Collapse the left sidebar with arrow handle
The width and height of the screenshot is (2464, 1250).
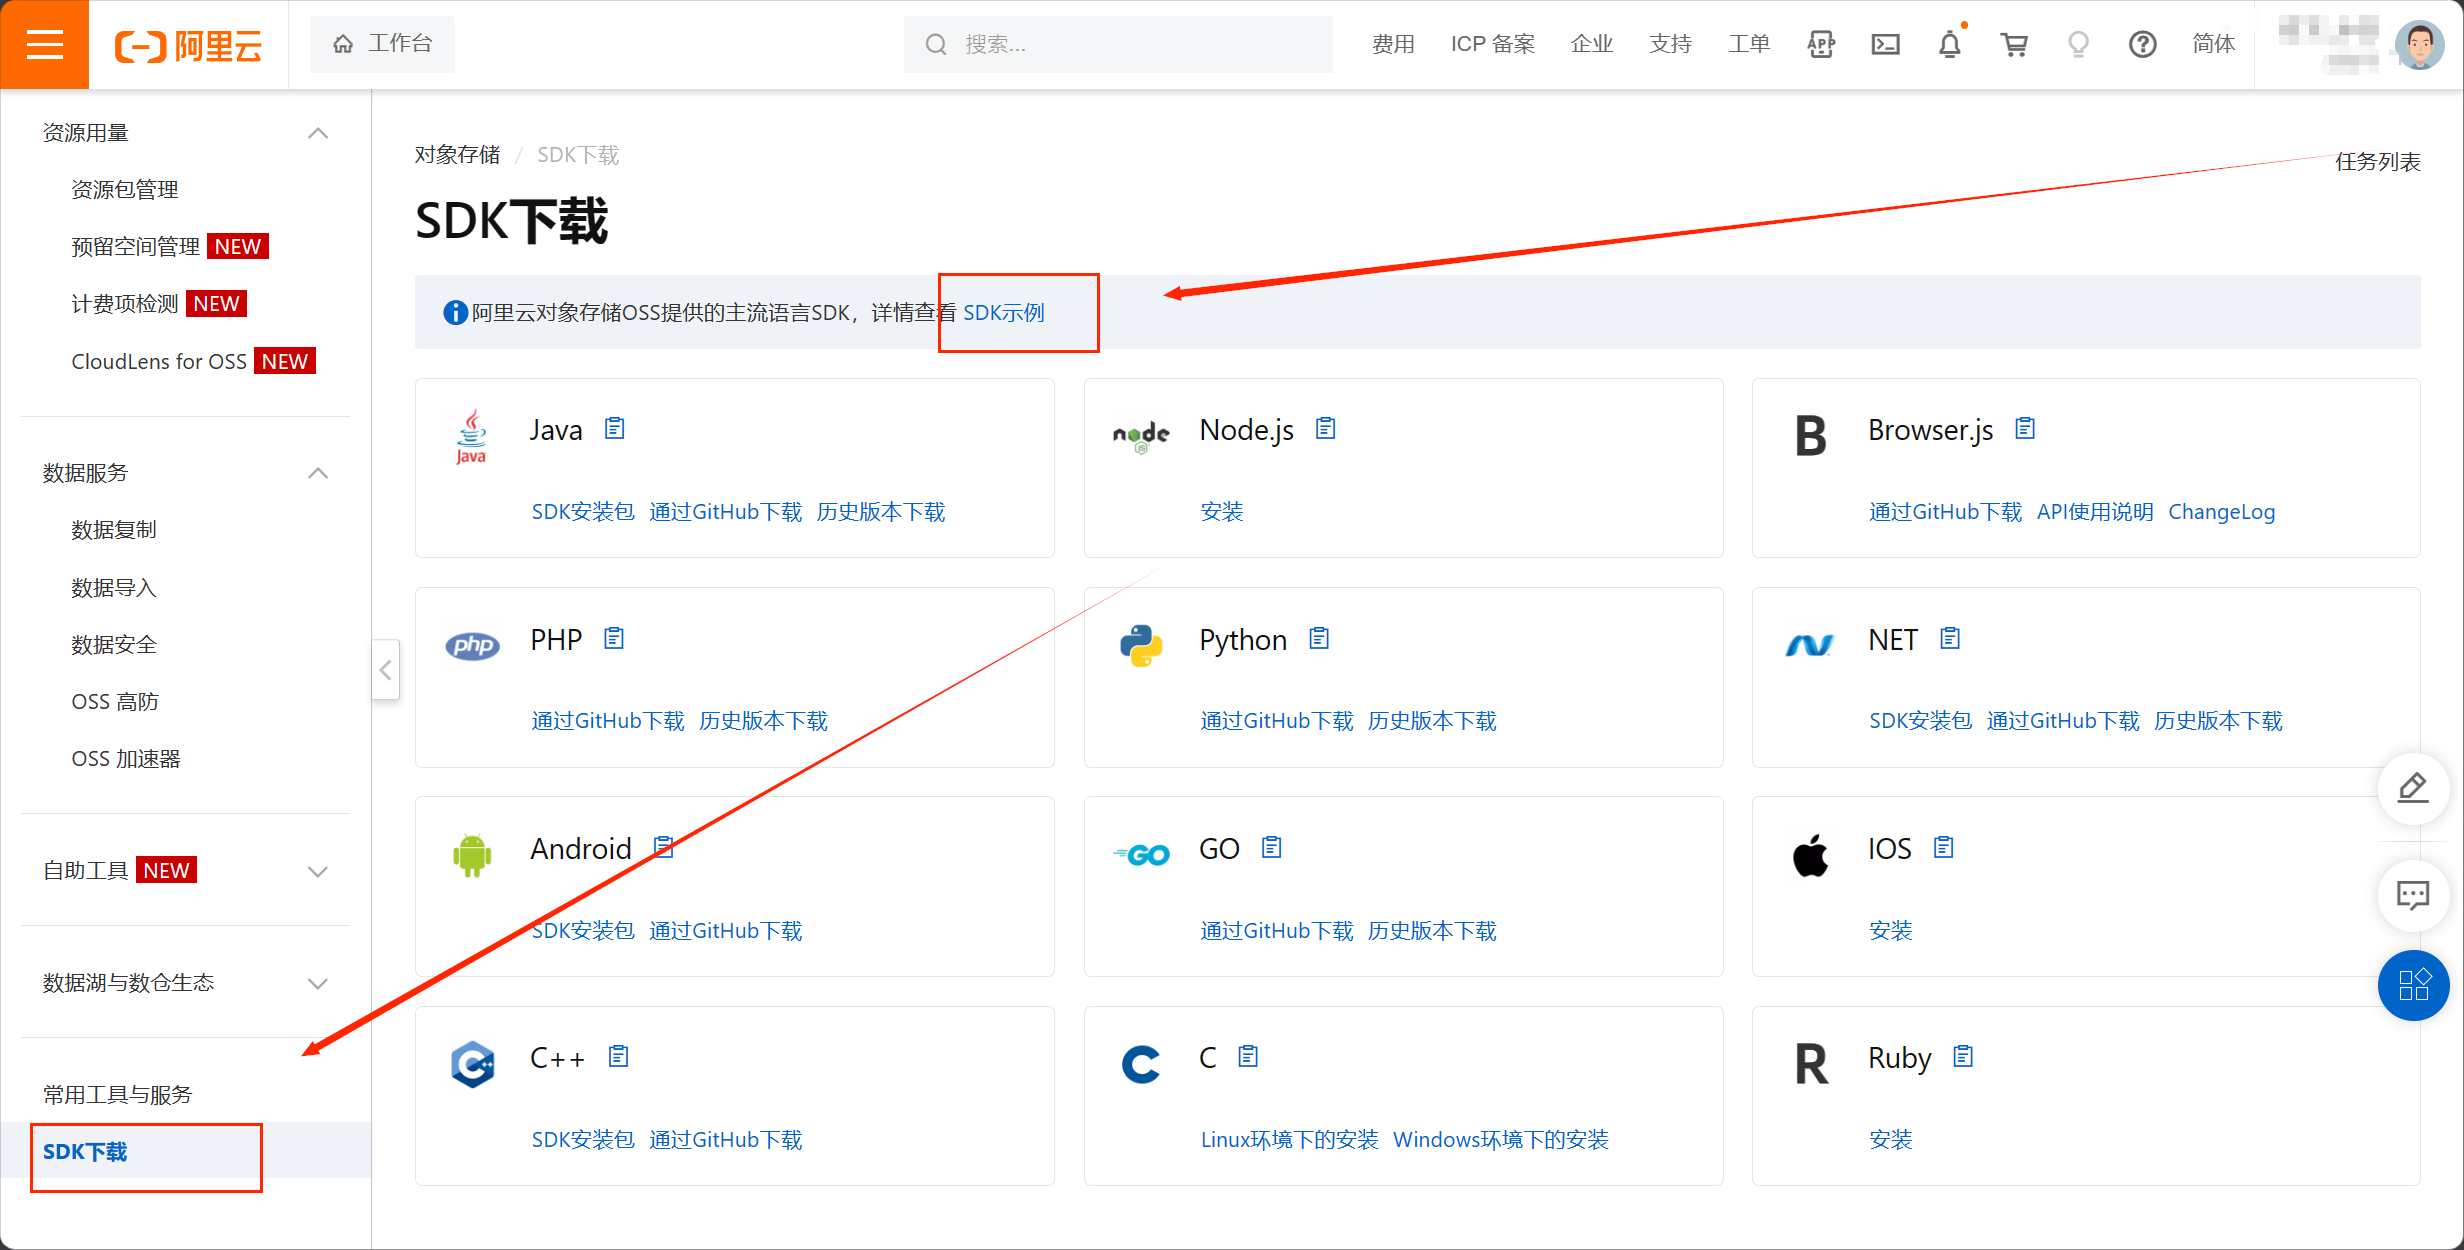click(386, 670)
